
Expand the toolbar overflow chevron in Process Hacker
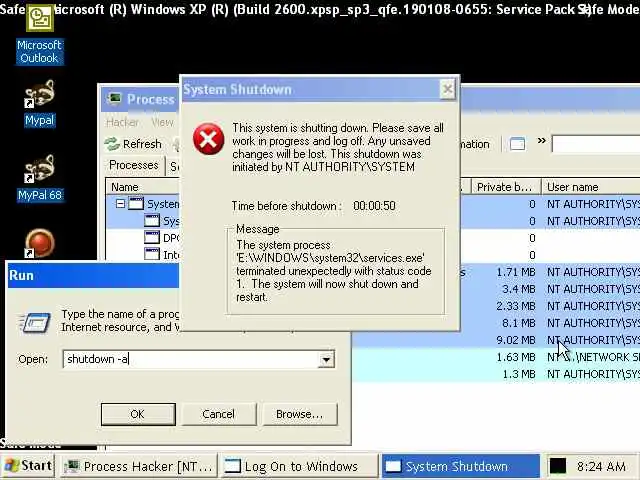(x=541, y=141)
